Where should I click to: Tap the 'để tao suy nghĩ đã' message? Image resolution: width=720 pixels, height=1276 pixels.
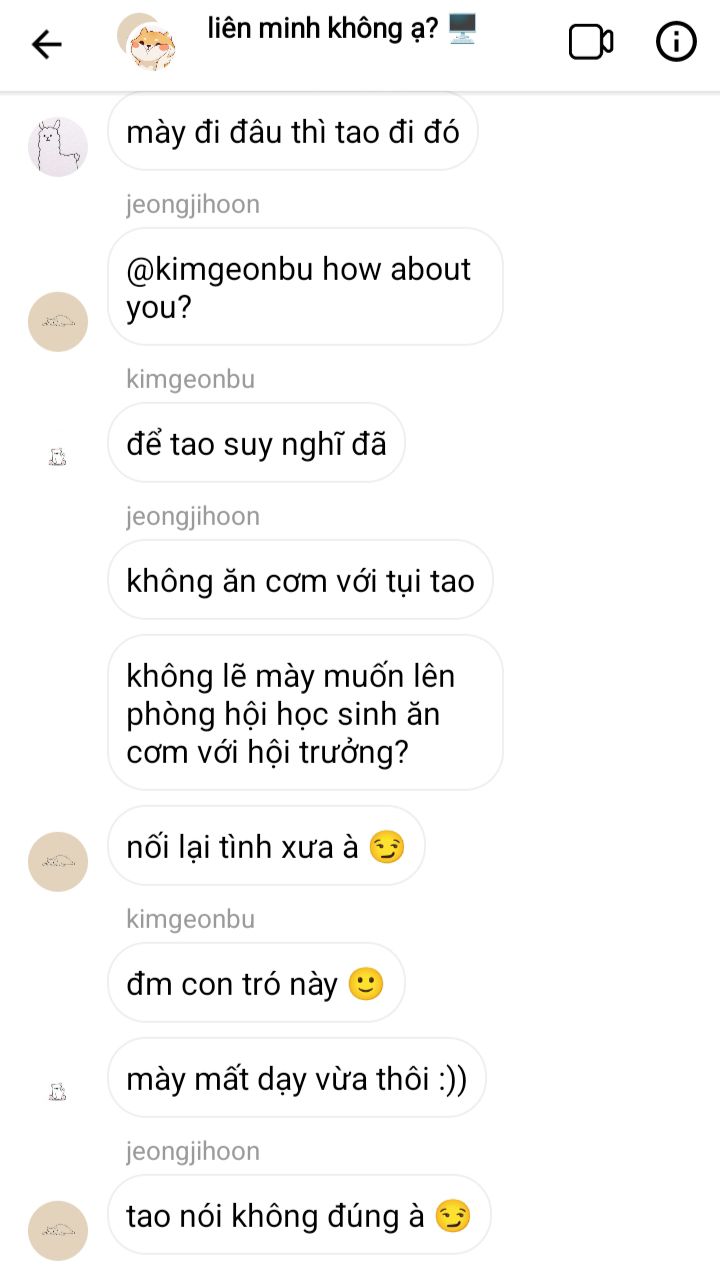tap(256, 443)
